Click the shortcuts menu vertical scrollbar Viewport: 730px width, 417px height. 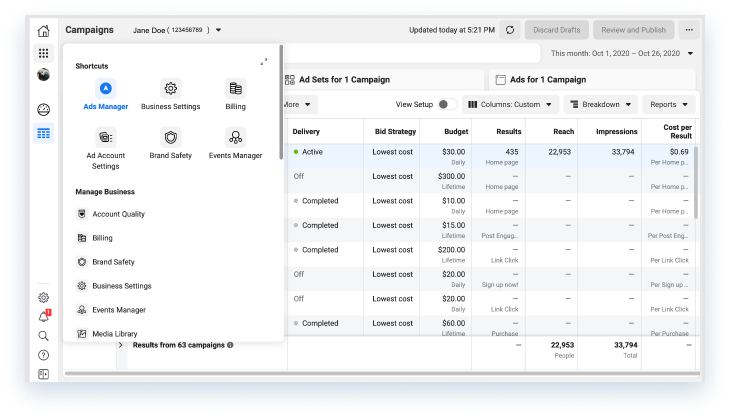click(281, 102)
